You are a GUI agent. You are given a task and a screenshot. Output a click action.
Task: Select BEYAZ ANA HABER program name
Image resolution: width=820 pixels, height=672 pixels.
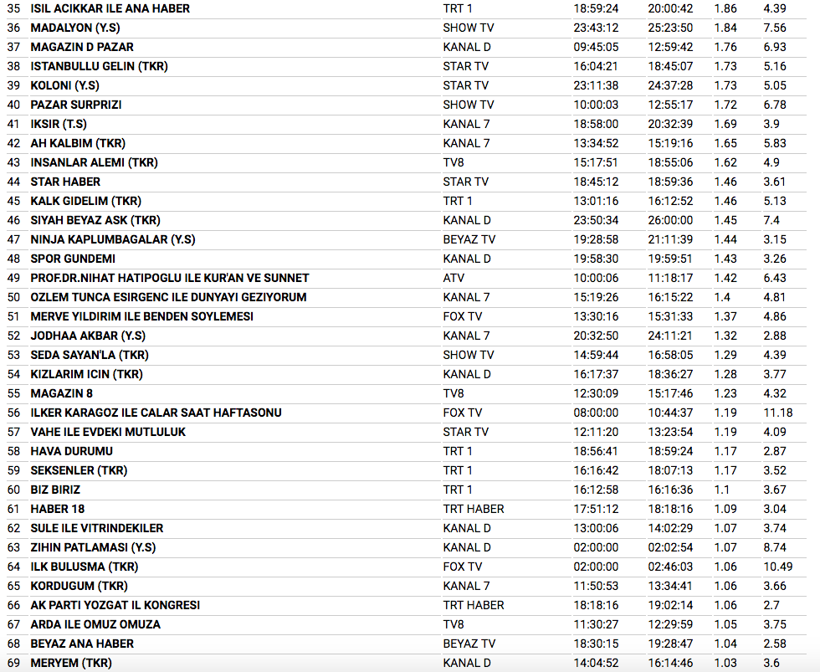pyautogui.click(x=82, y=644)
